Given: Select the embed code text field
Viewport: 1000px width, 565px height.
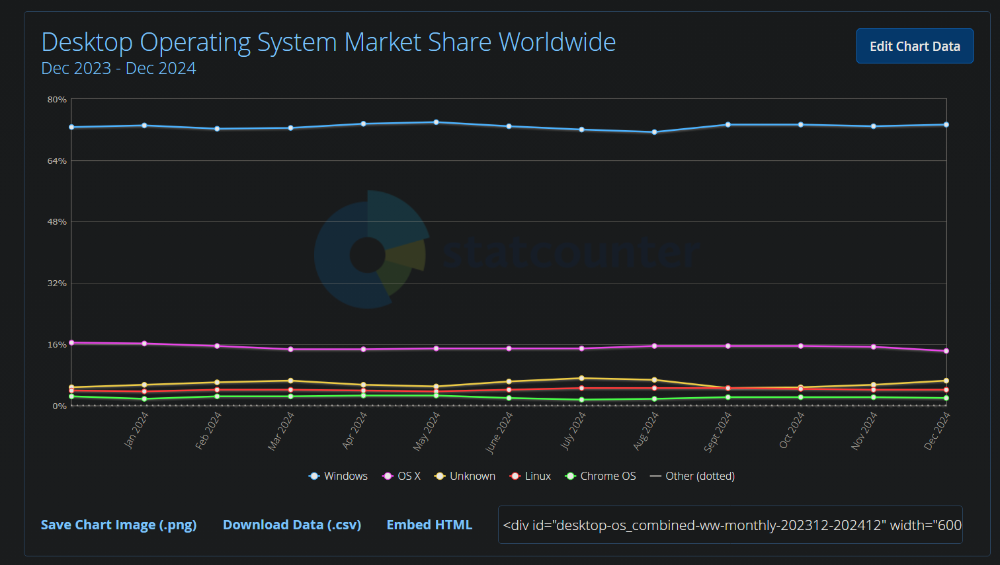Looking at the screenshot, I should tap(730, 525).
